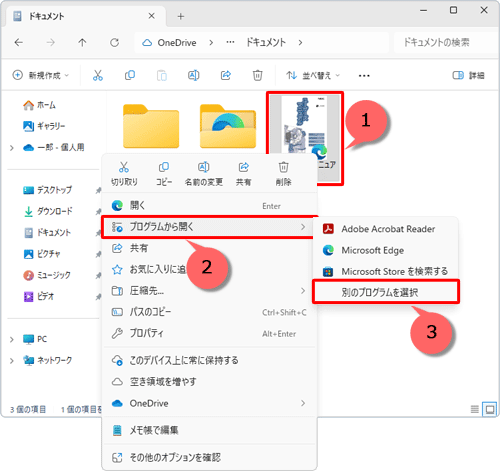The width and height of the screenshot is (500, 471).
Task: Choose パスのコピー
Action: [209, 312]
